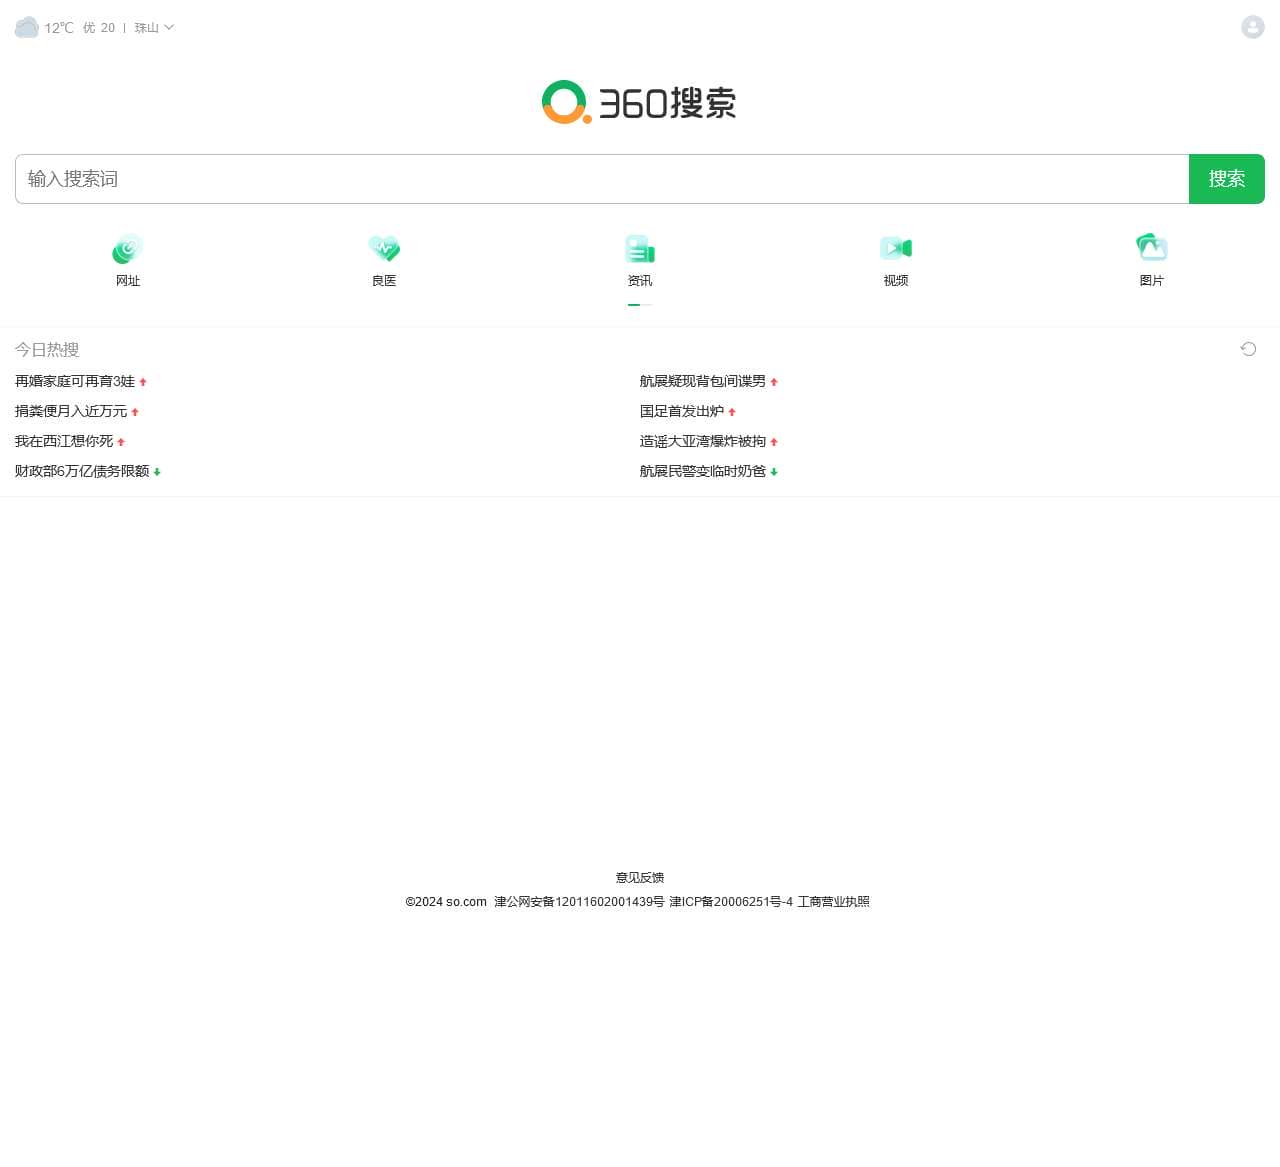This screenshot has height=1167, width=1280.
Task: Click the 优 20 air quality text
Action: (x=99, y=28)
